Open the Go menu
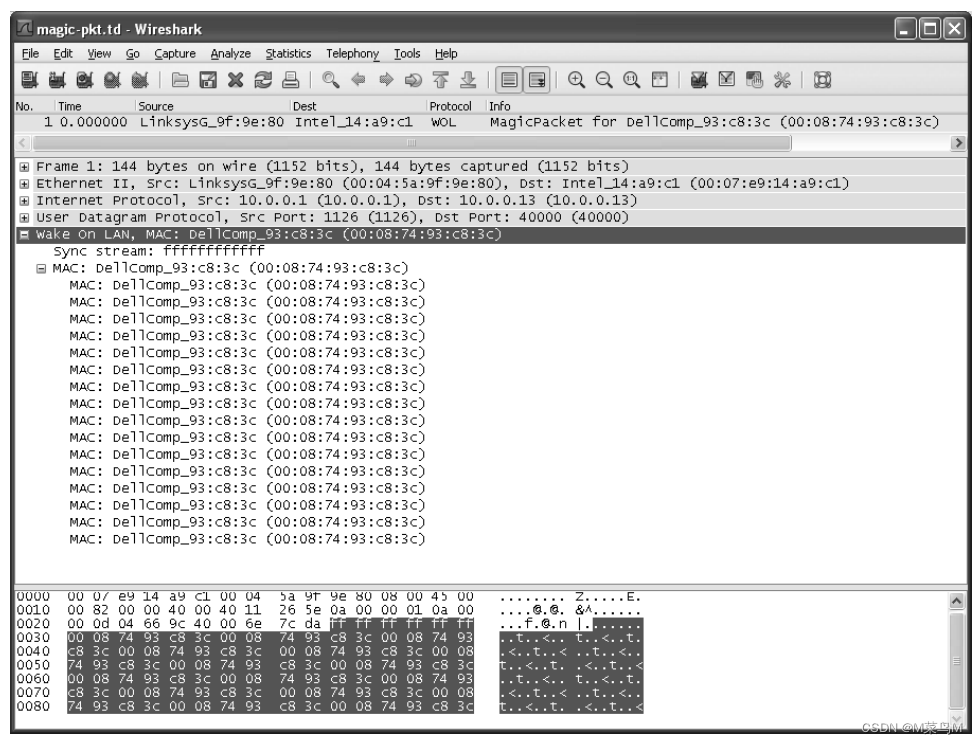 pyautogui.click(x=132, y=54)
